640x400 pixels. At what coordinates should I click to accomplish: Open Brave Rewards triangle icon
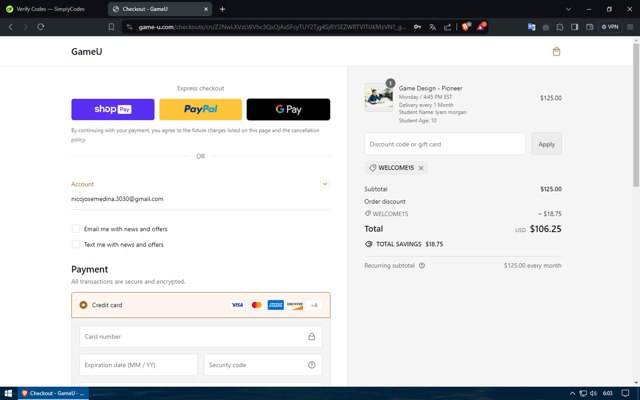point(481,27)
